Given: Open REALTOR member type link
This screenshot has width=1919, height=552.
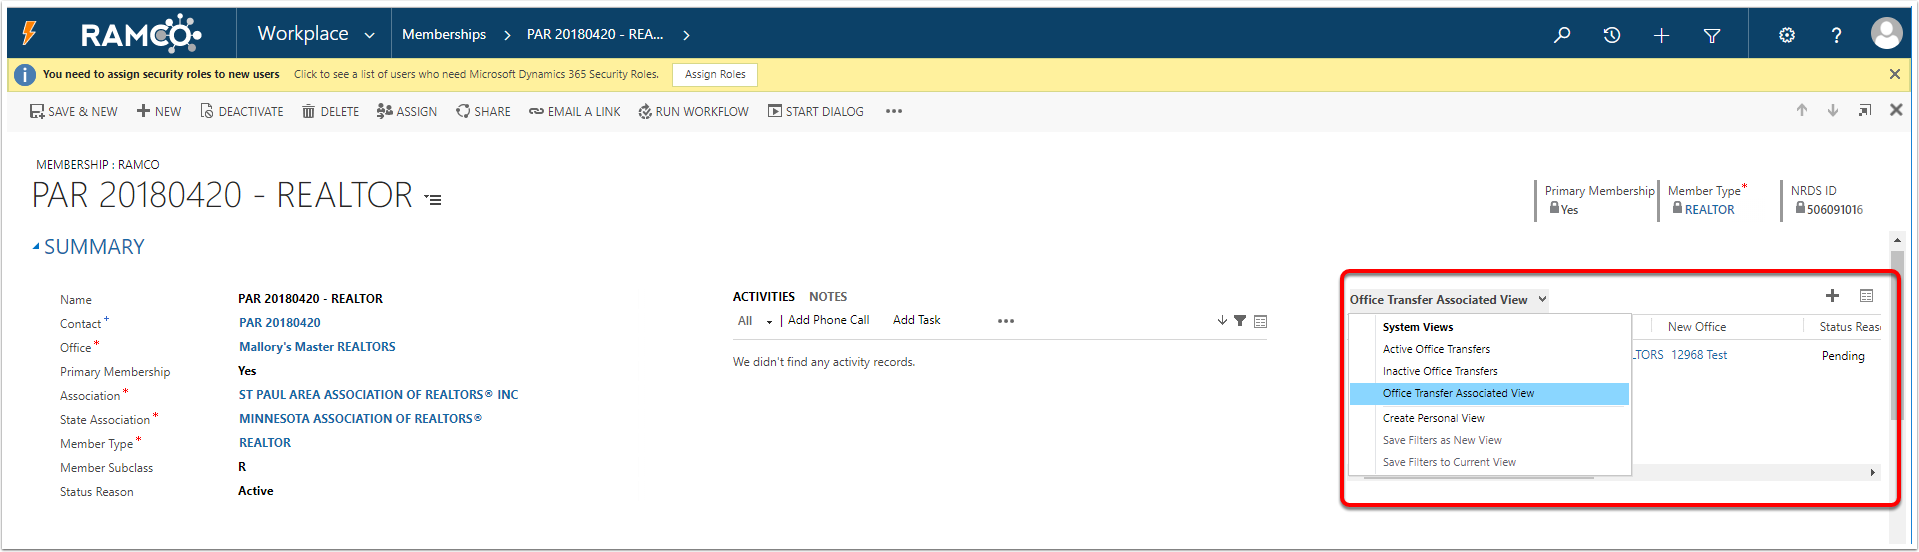Looking at the screenshot, I should 265,443.
